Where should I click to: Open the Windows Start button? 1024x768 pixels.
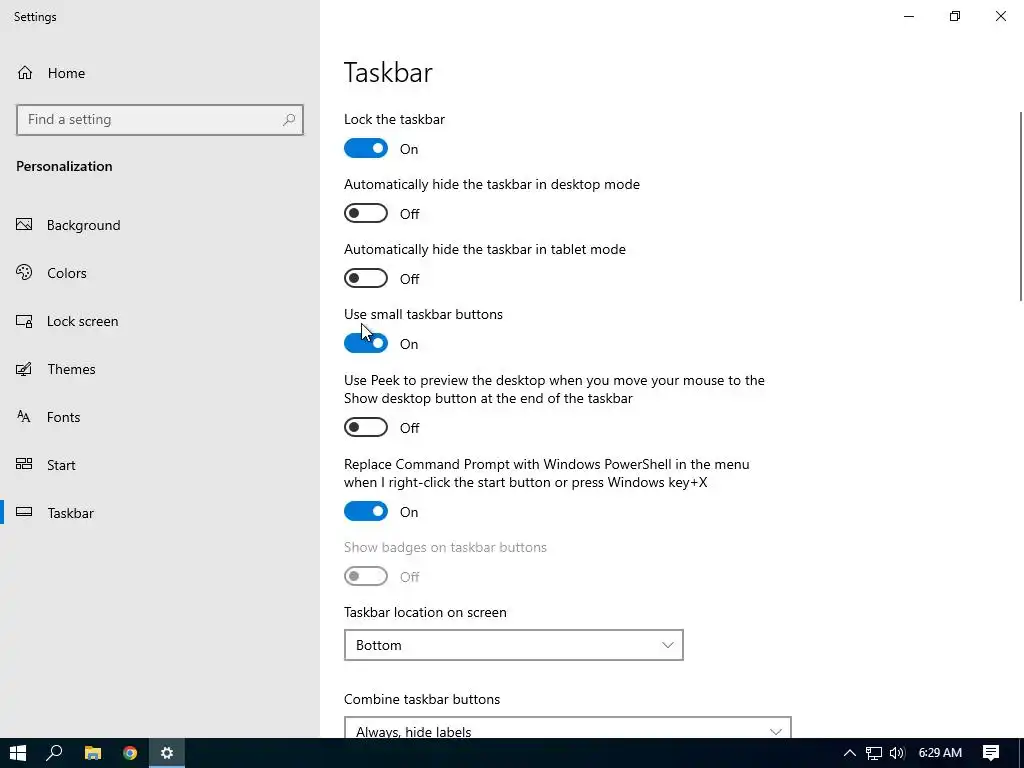[x=18, y=753]
